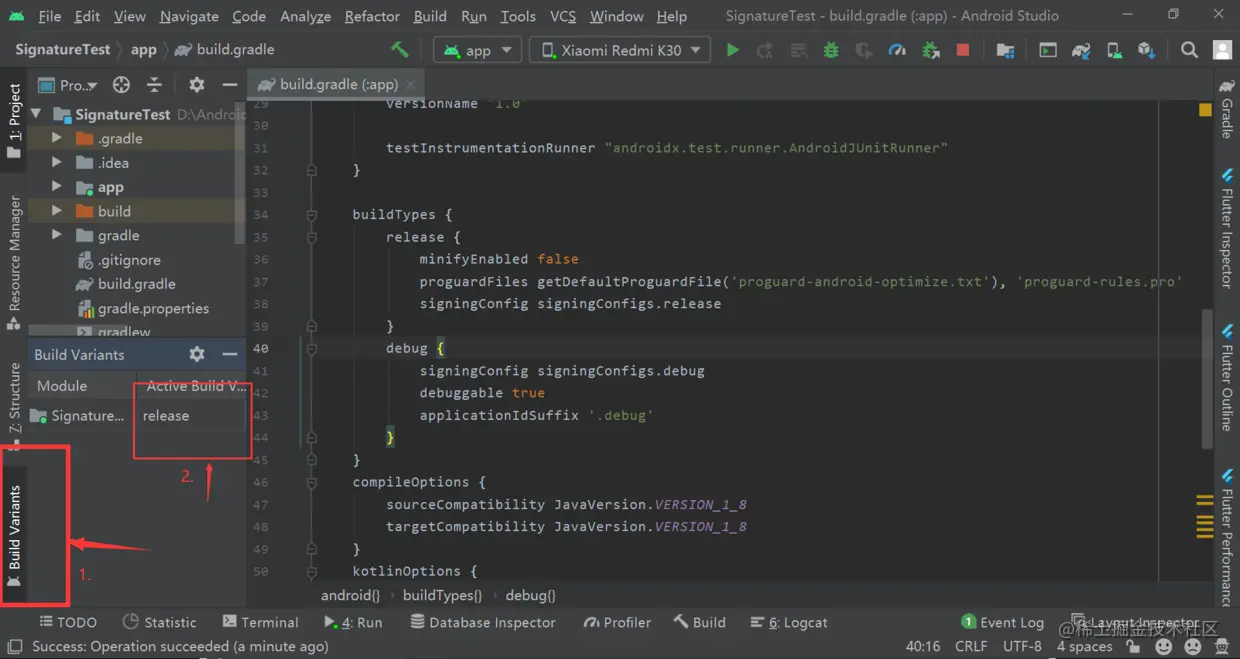Open the SDK Manager icon
The height and width of the screenshot is (659, 1240).
[x=1147, y=50]
